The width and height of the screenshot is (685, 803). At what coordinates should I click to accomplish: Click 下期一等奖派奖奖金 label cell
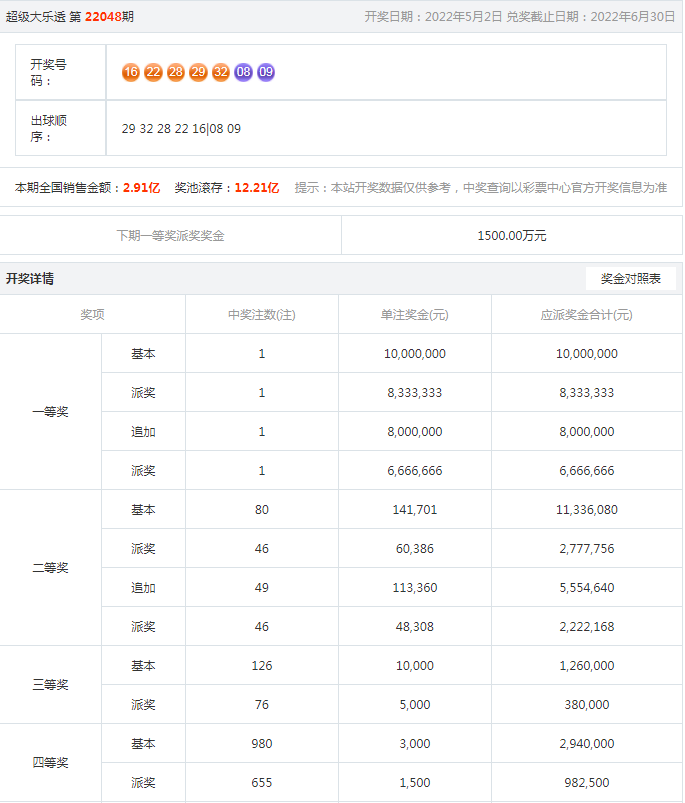[x=170, y=236]
